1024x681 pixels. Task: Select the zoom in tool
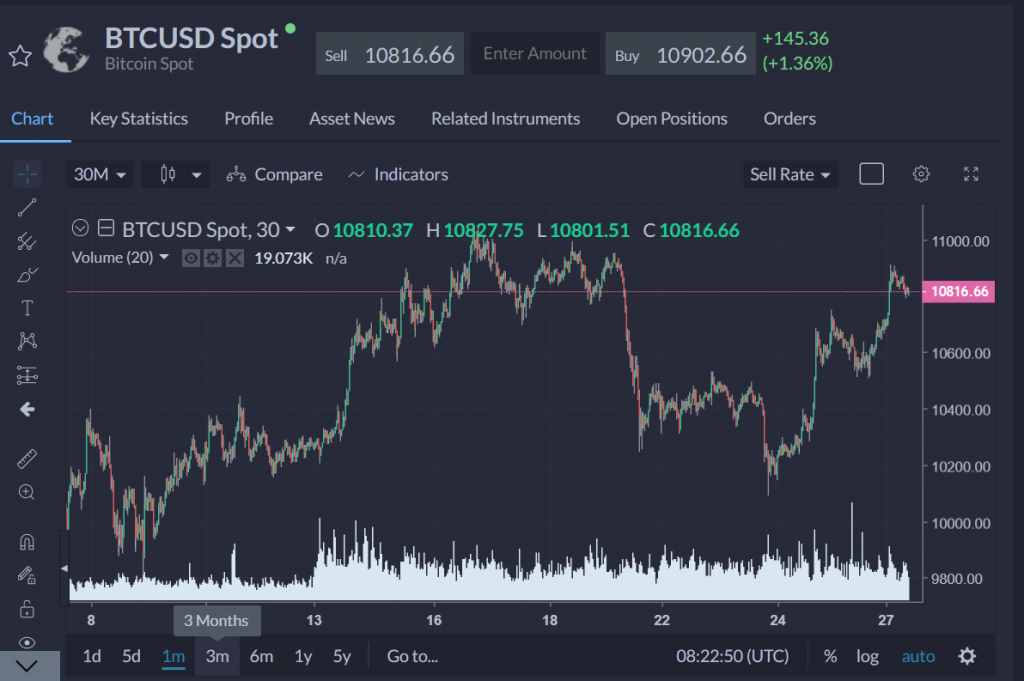[27, 492]
